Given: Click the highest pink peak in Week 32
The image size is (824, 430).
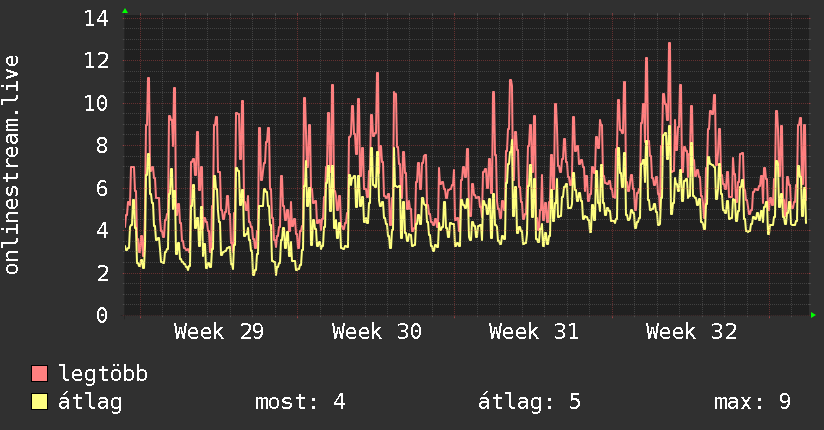Looking at the screenshot, I should 669,44.
